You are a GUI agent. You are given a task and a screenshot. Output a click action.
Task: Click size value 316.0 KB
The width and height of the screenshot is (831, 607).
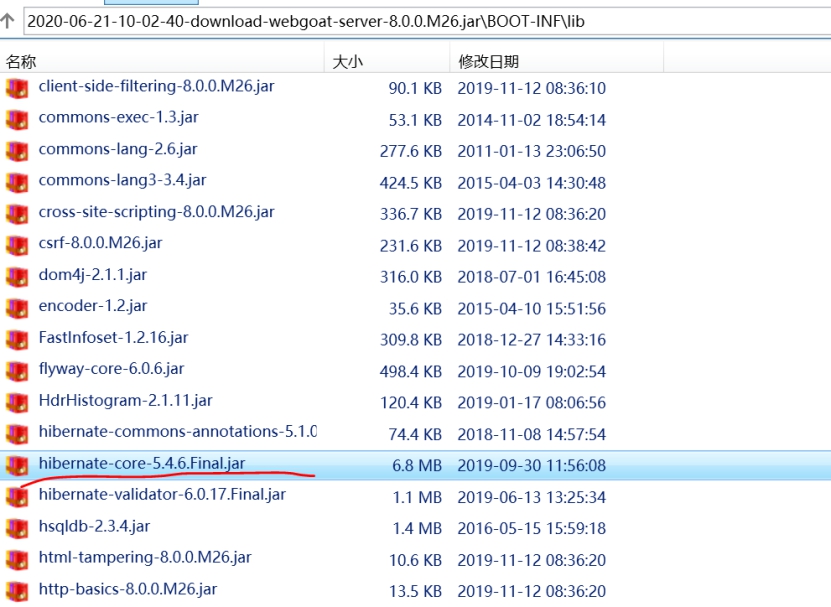click(x=411, y=277)
